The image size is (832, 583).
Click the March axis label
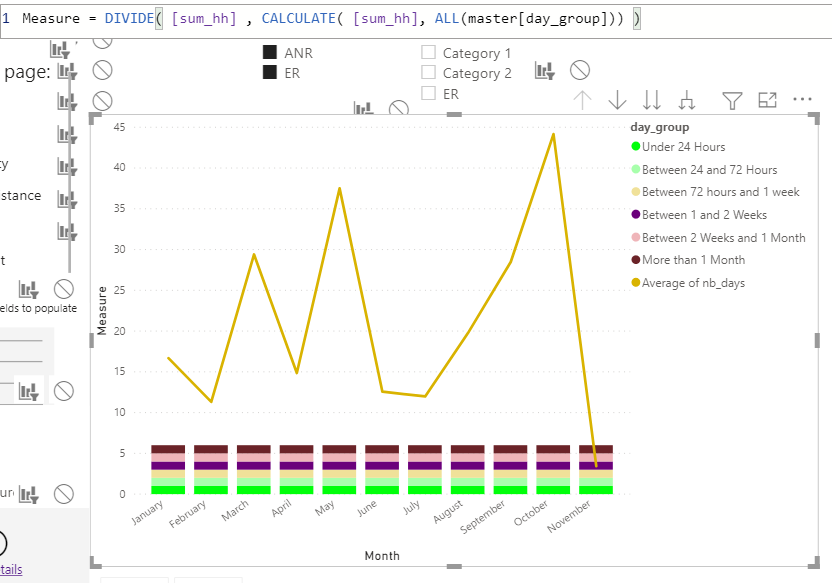(235, 510)
